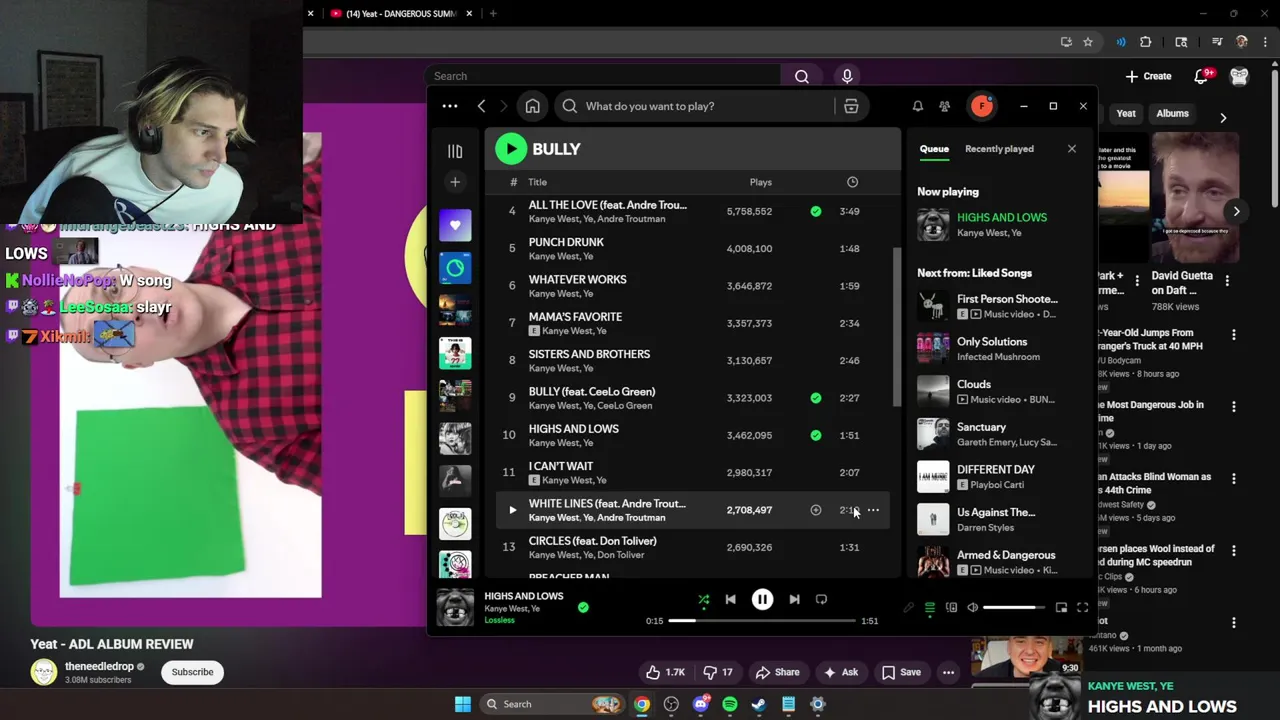Create new playlist with plus icon in sidebar
The width and height of the screenshot is (1280, 720).
pos(455,182)
